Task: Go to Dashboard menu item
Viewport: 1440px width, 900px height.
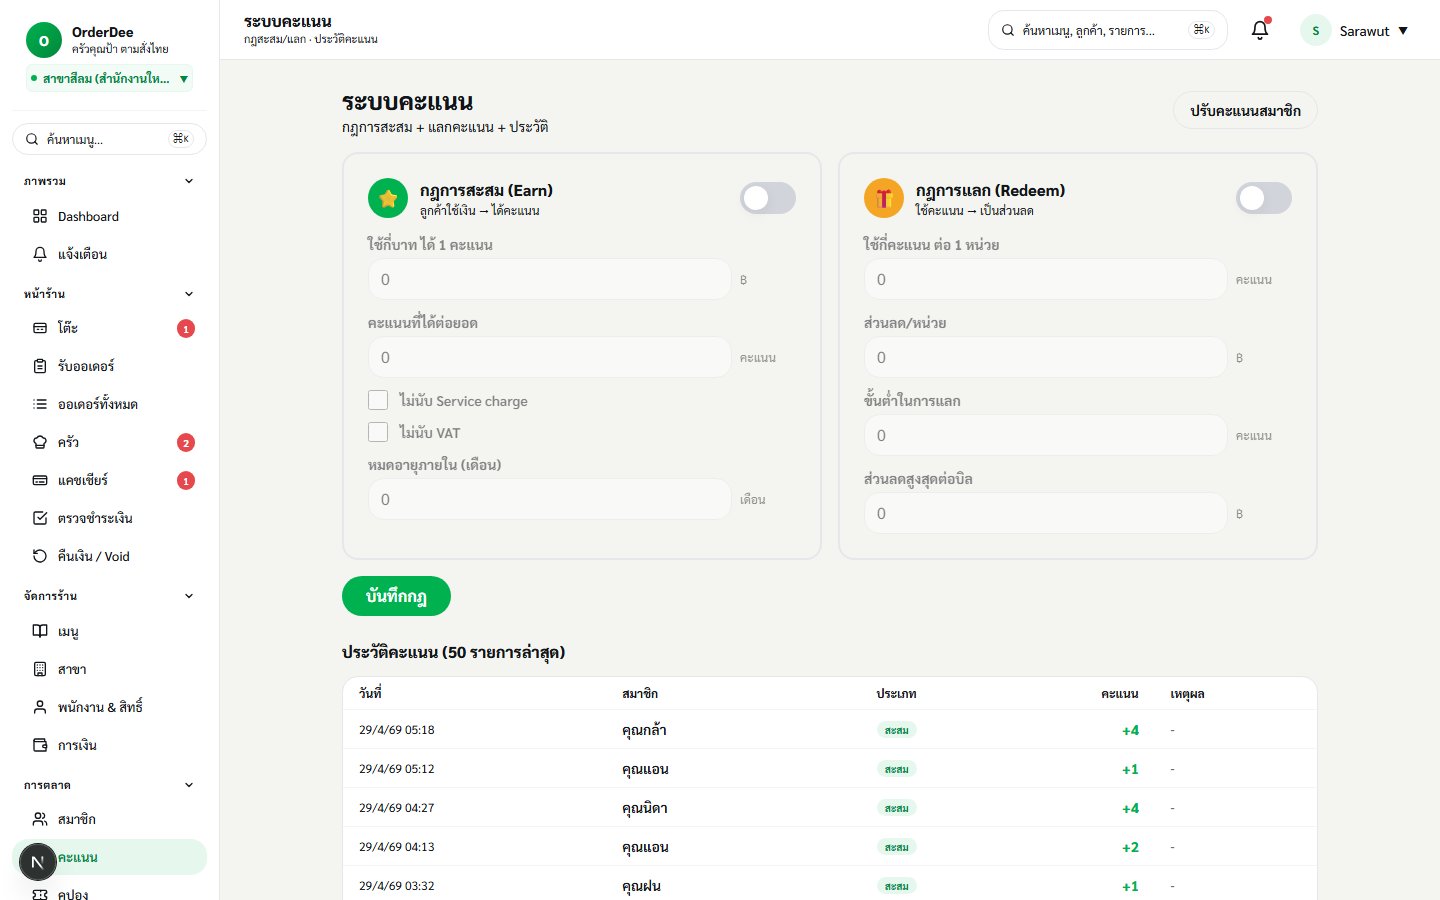Action: (109, 216)
